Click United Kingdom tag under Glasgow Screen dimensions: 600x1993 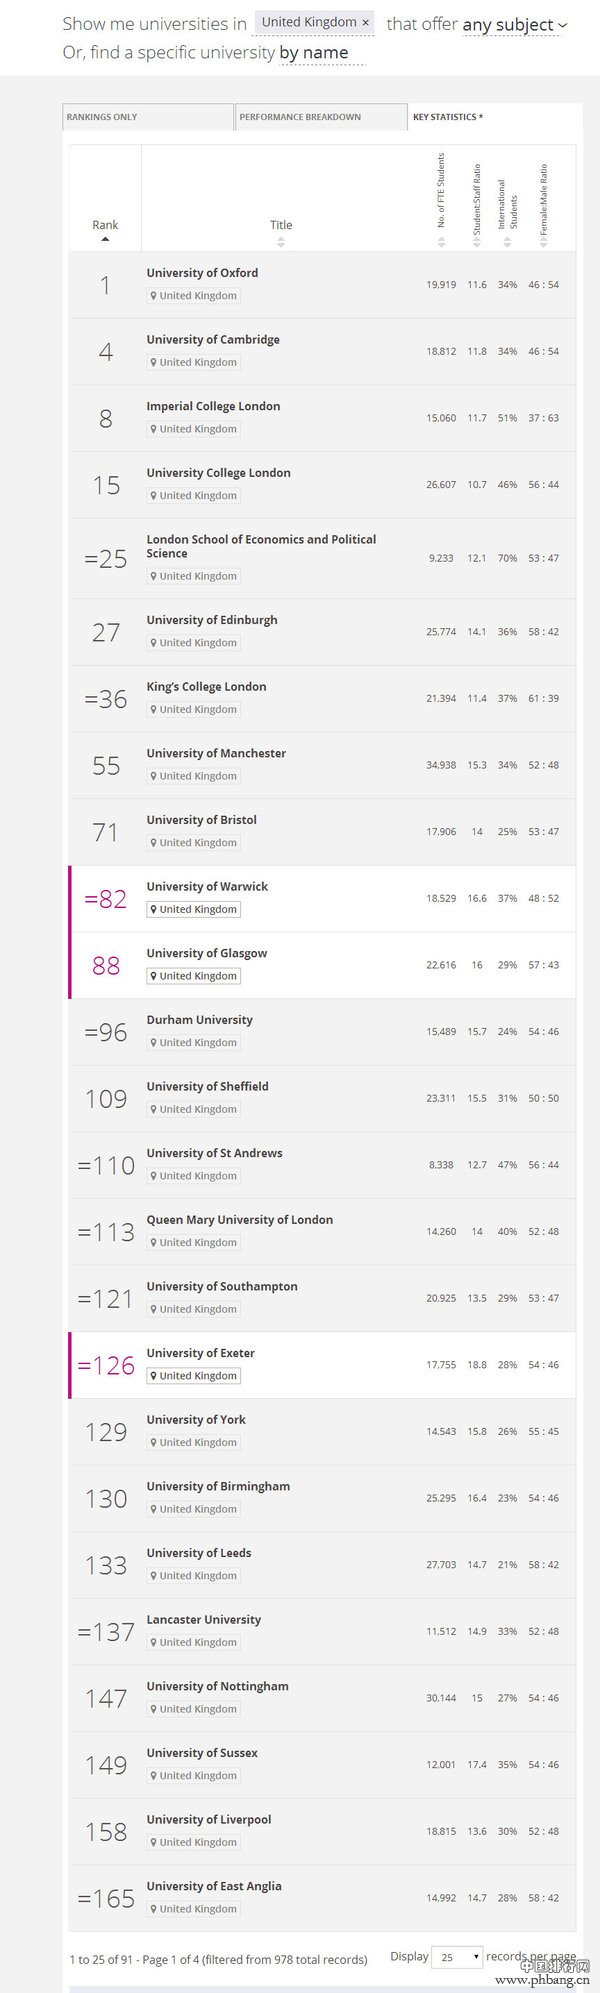[194, 976]
